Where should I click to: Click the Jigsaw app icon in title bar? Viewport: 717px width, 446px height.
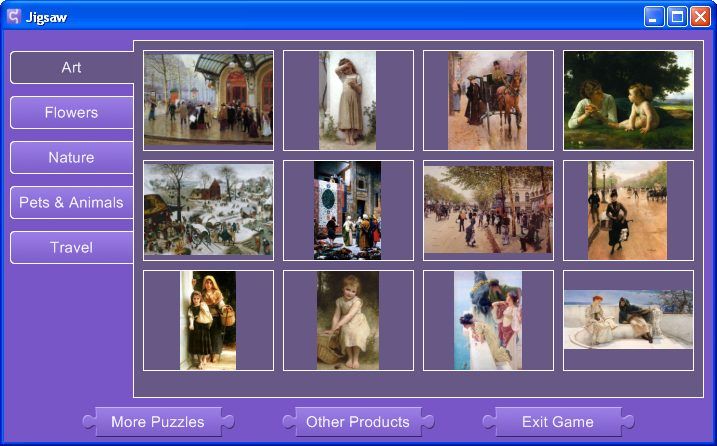[14, 16]
